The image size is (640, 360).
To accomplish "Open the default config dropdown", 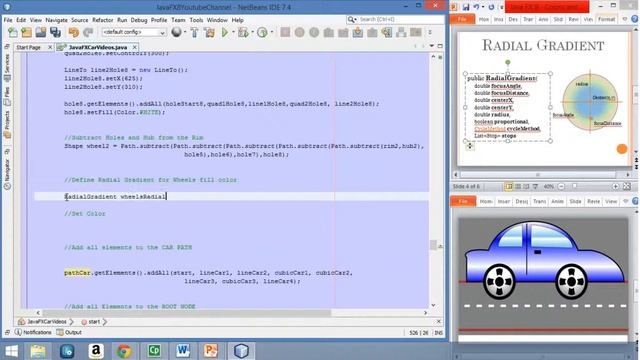I will [x=133, y=32].
